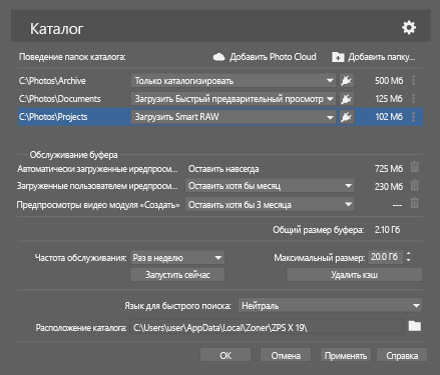Click trash icon next to 725 Мб
Viewport: 440px width, 375px height.
(x=414, y=167)
